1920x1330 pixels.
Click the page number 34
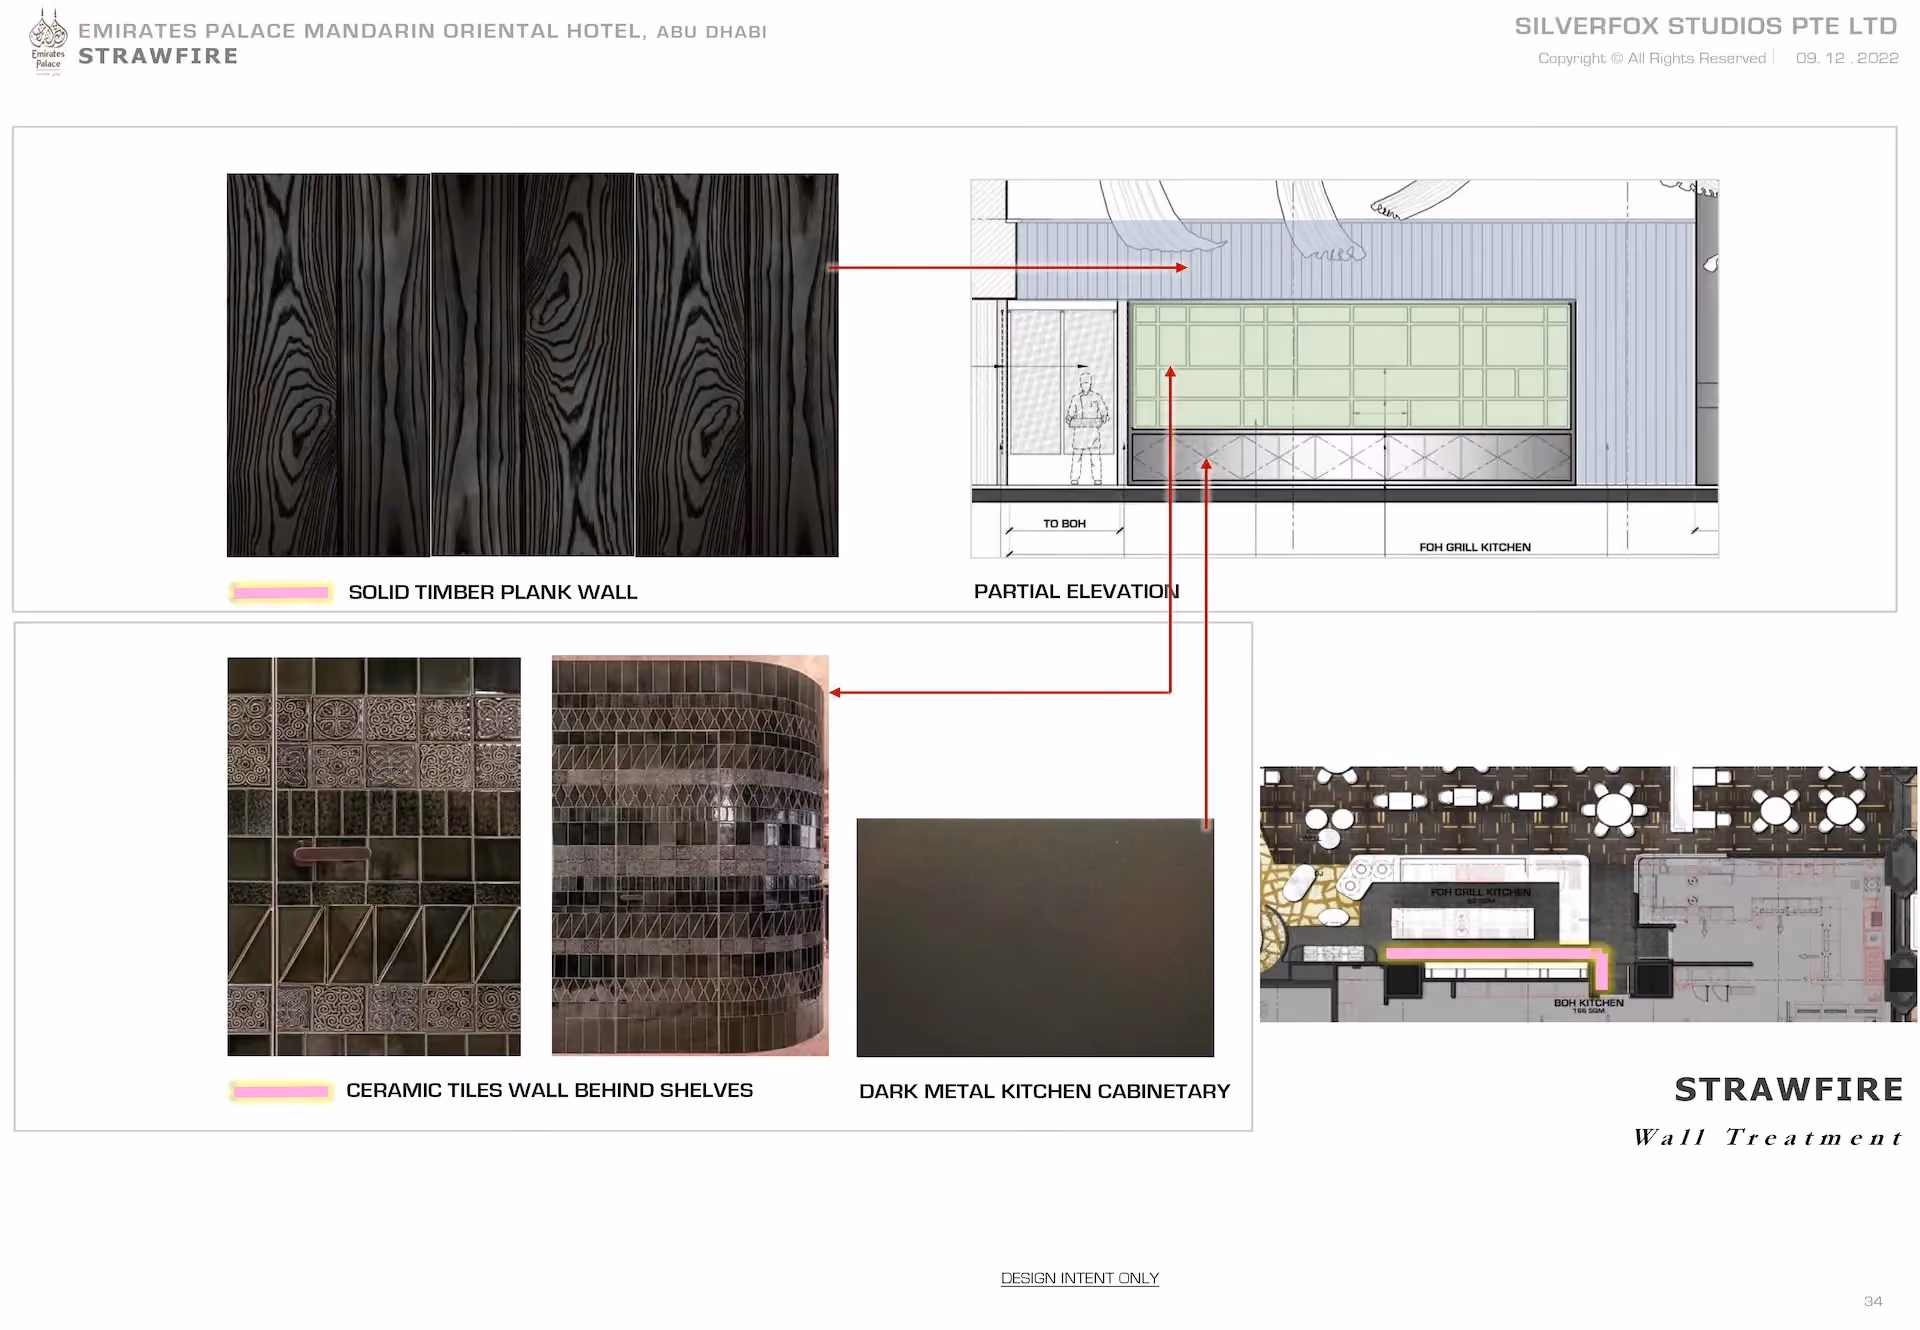(1873, 1301)
